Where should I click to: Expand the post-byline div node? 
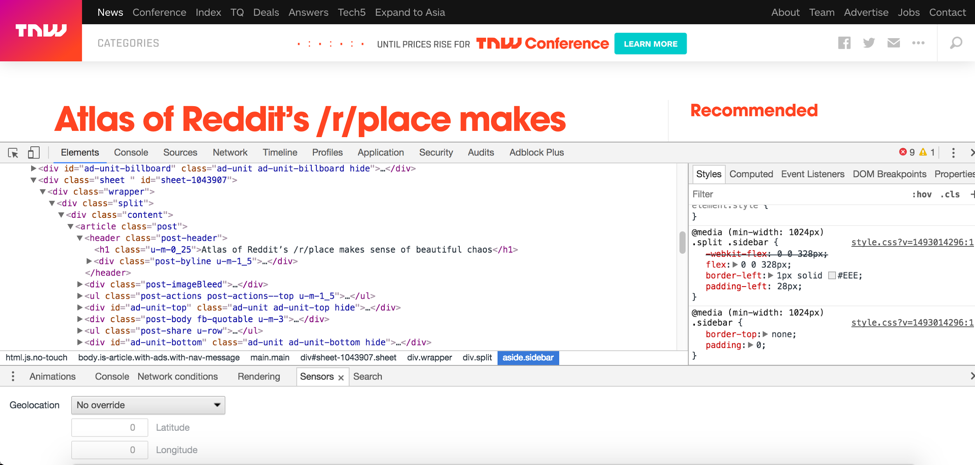tap(89, 261)
